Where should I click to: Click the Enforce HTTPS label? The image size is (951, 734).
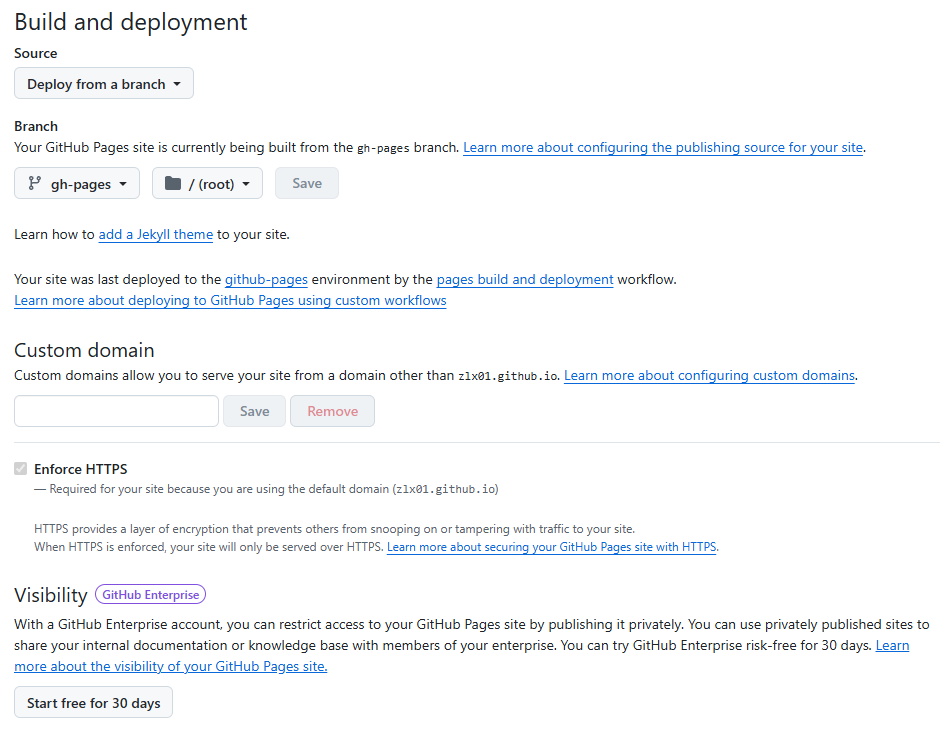[x=81, y=469]
